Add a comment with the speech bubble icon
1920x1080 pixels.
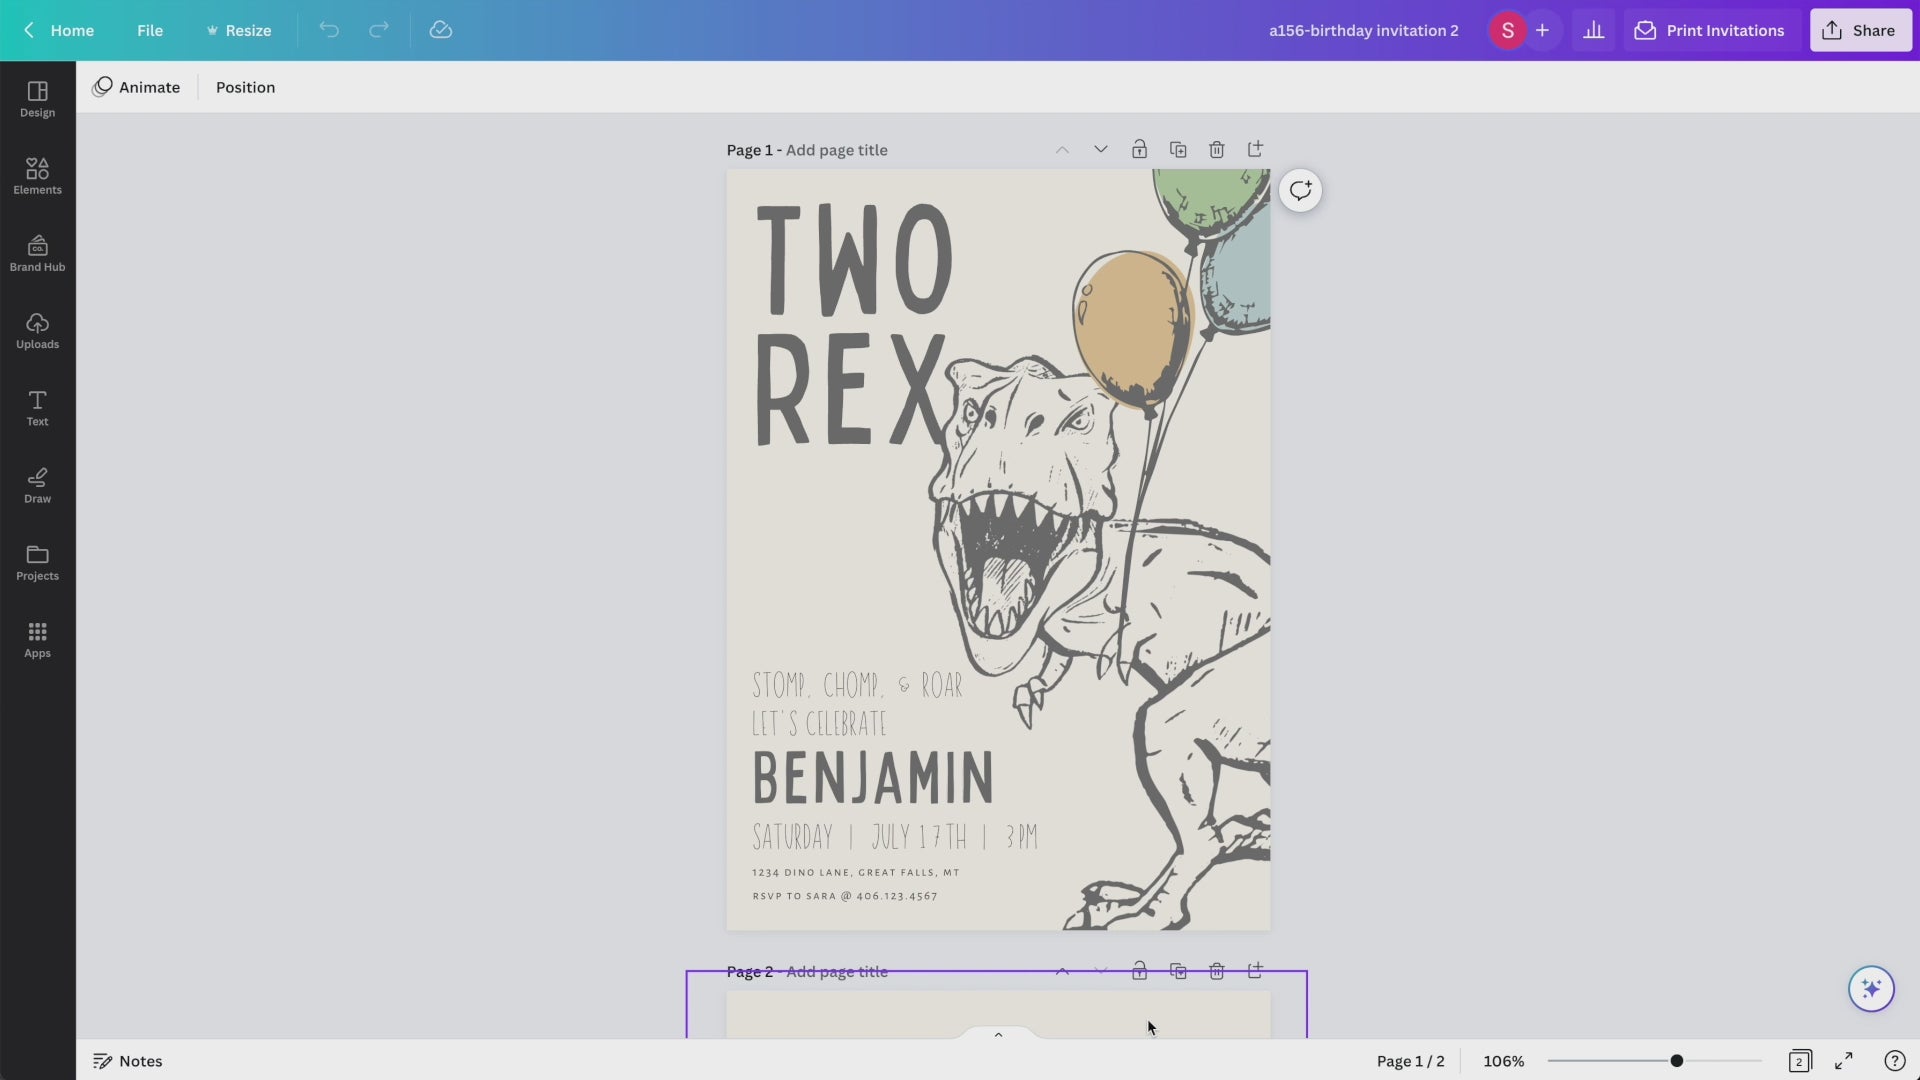(1300, 190)
